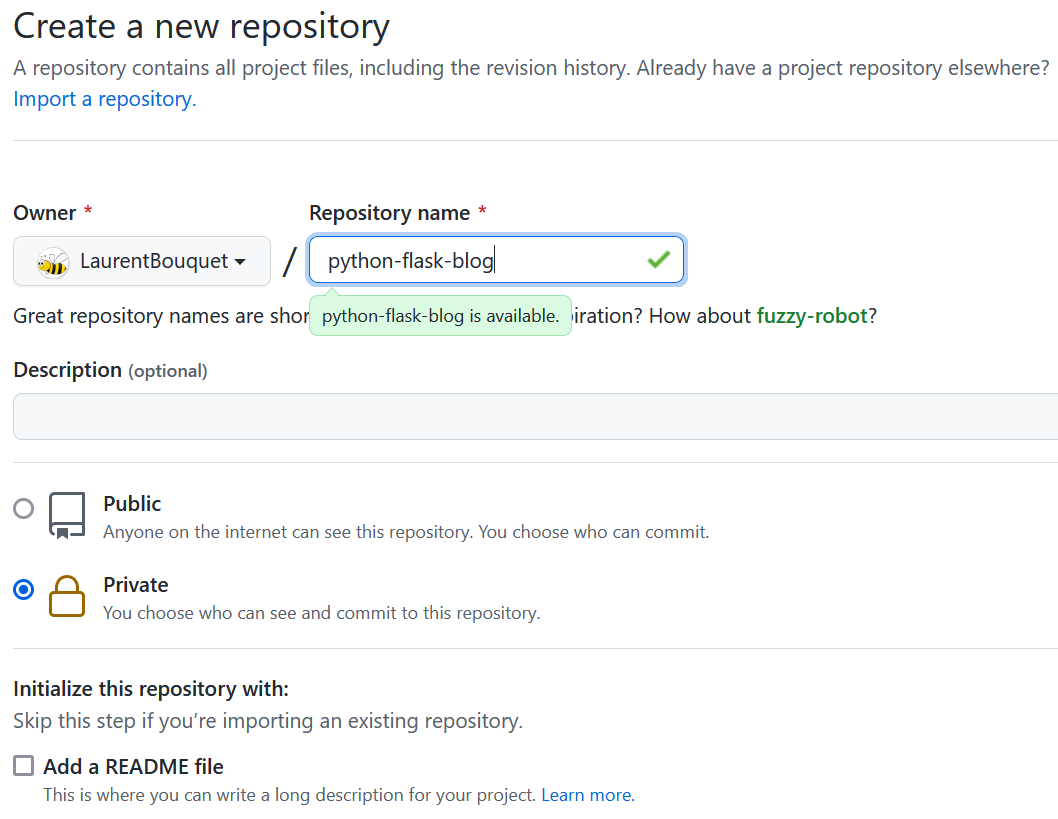1058x819 pixels.
Task: Click the bee avatar in Owner selector
Action: coord(52,262)
